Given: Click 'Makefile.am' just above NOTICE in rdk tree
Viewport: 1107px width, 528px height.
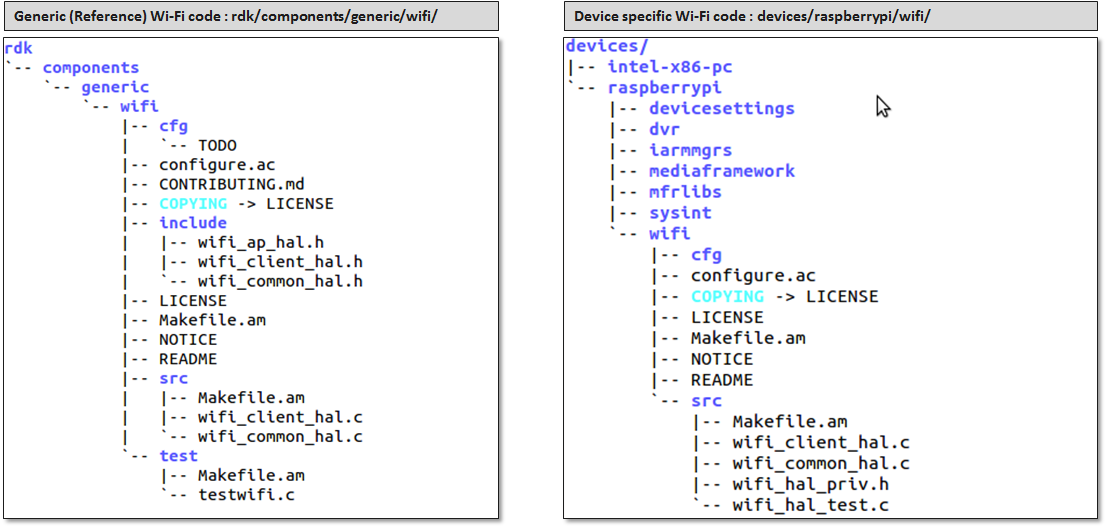Looking at the screenshot, I should coord(213,320).
